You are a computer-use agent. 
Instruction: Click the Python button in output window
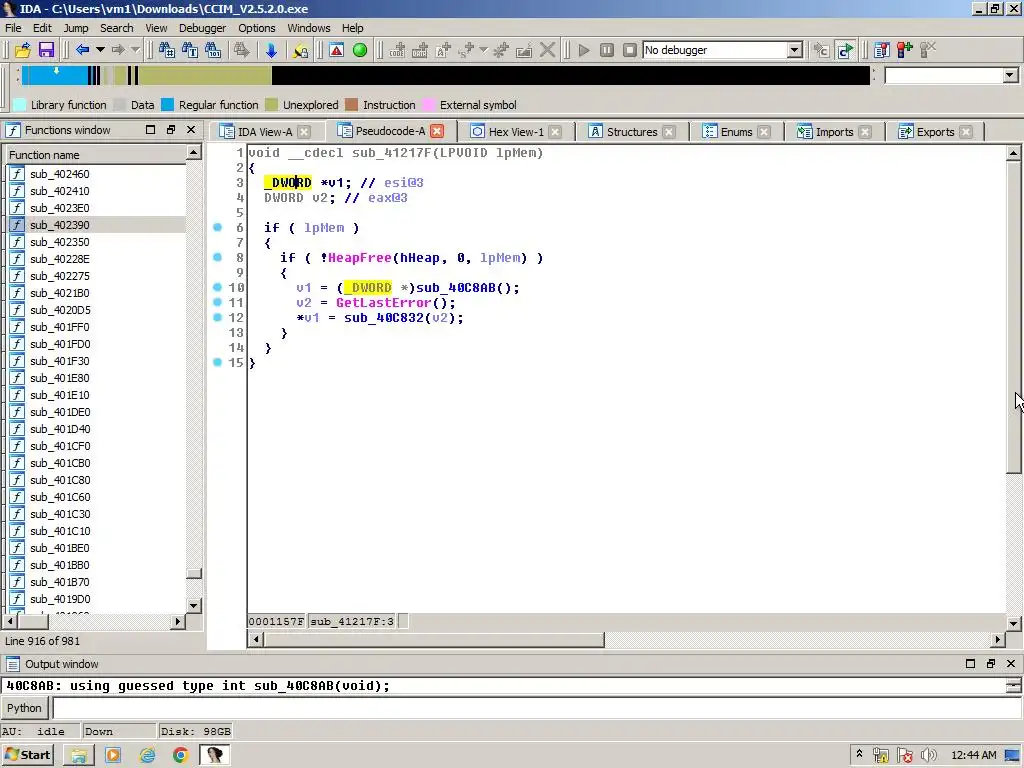(24, 708)
